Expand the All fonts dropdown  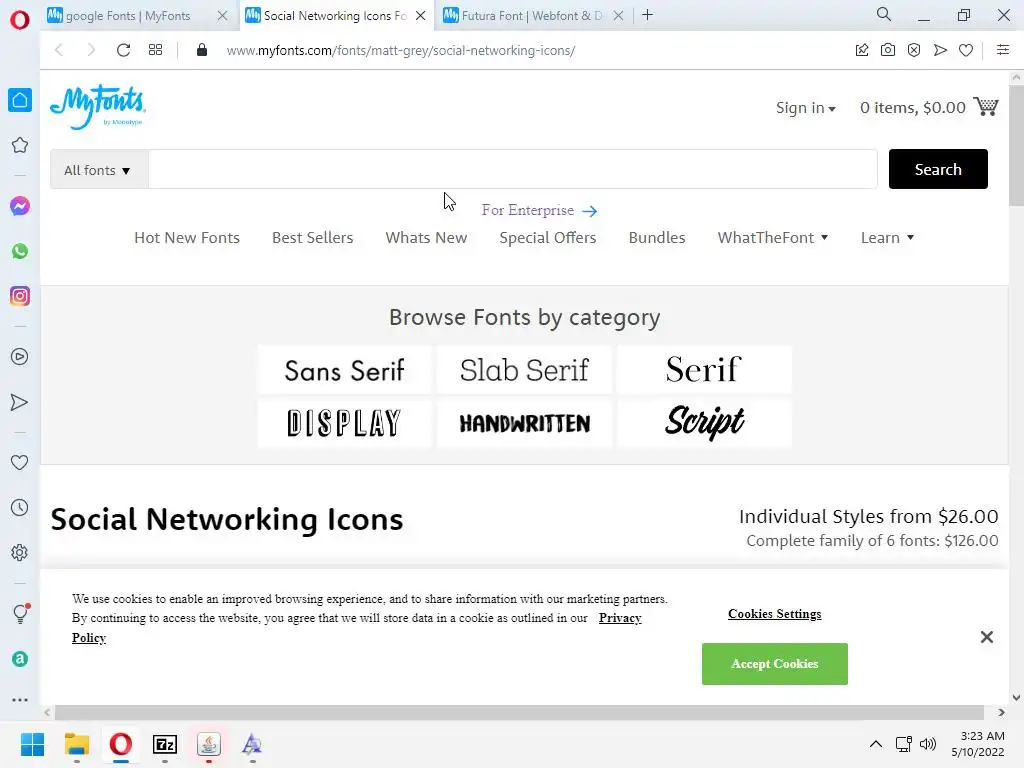pos(99,170)
